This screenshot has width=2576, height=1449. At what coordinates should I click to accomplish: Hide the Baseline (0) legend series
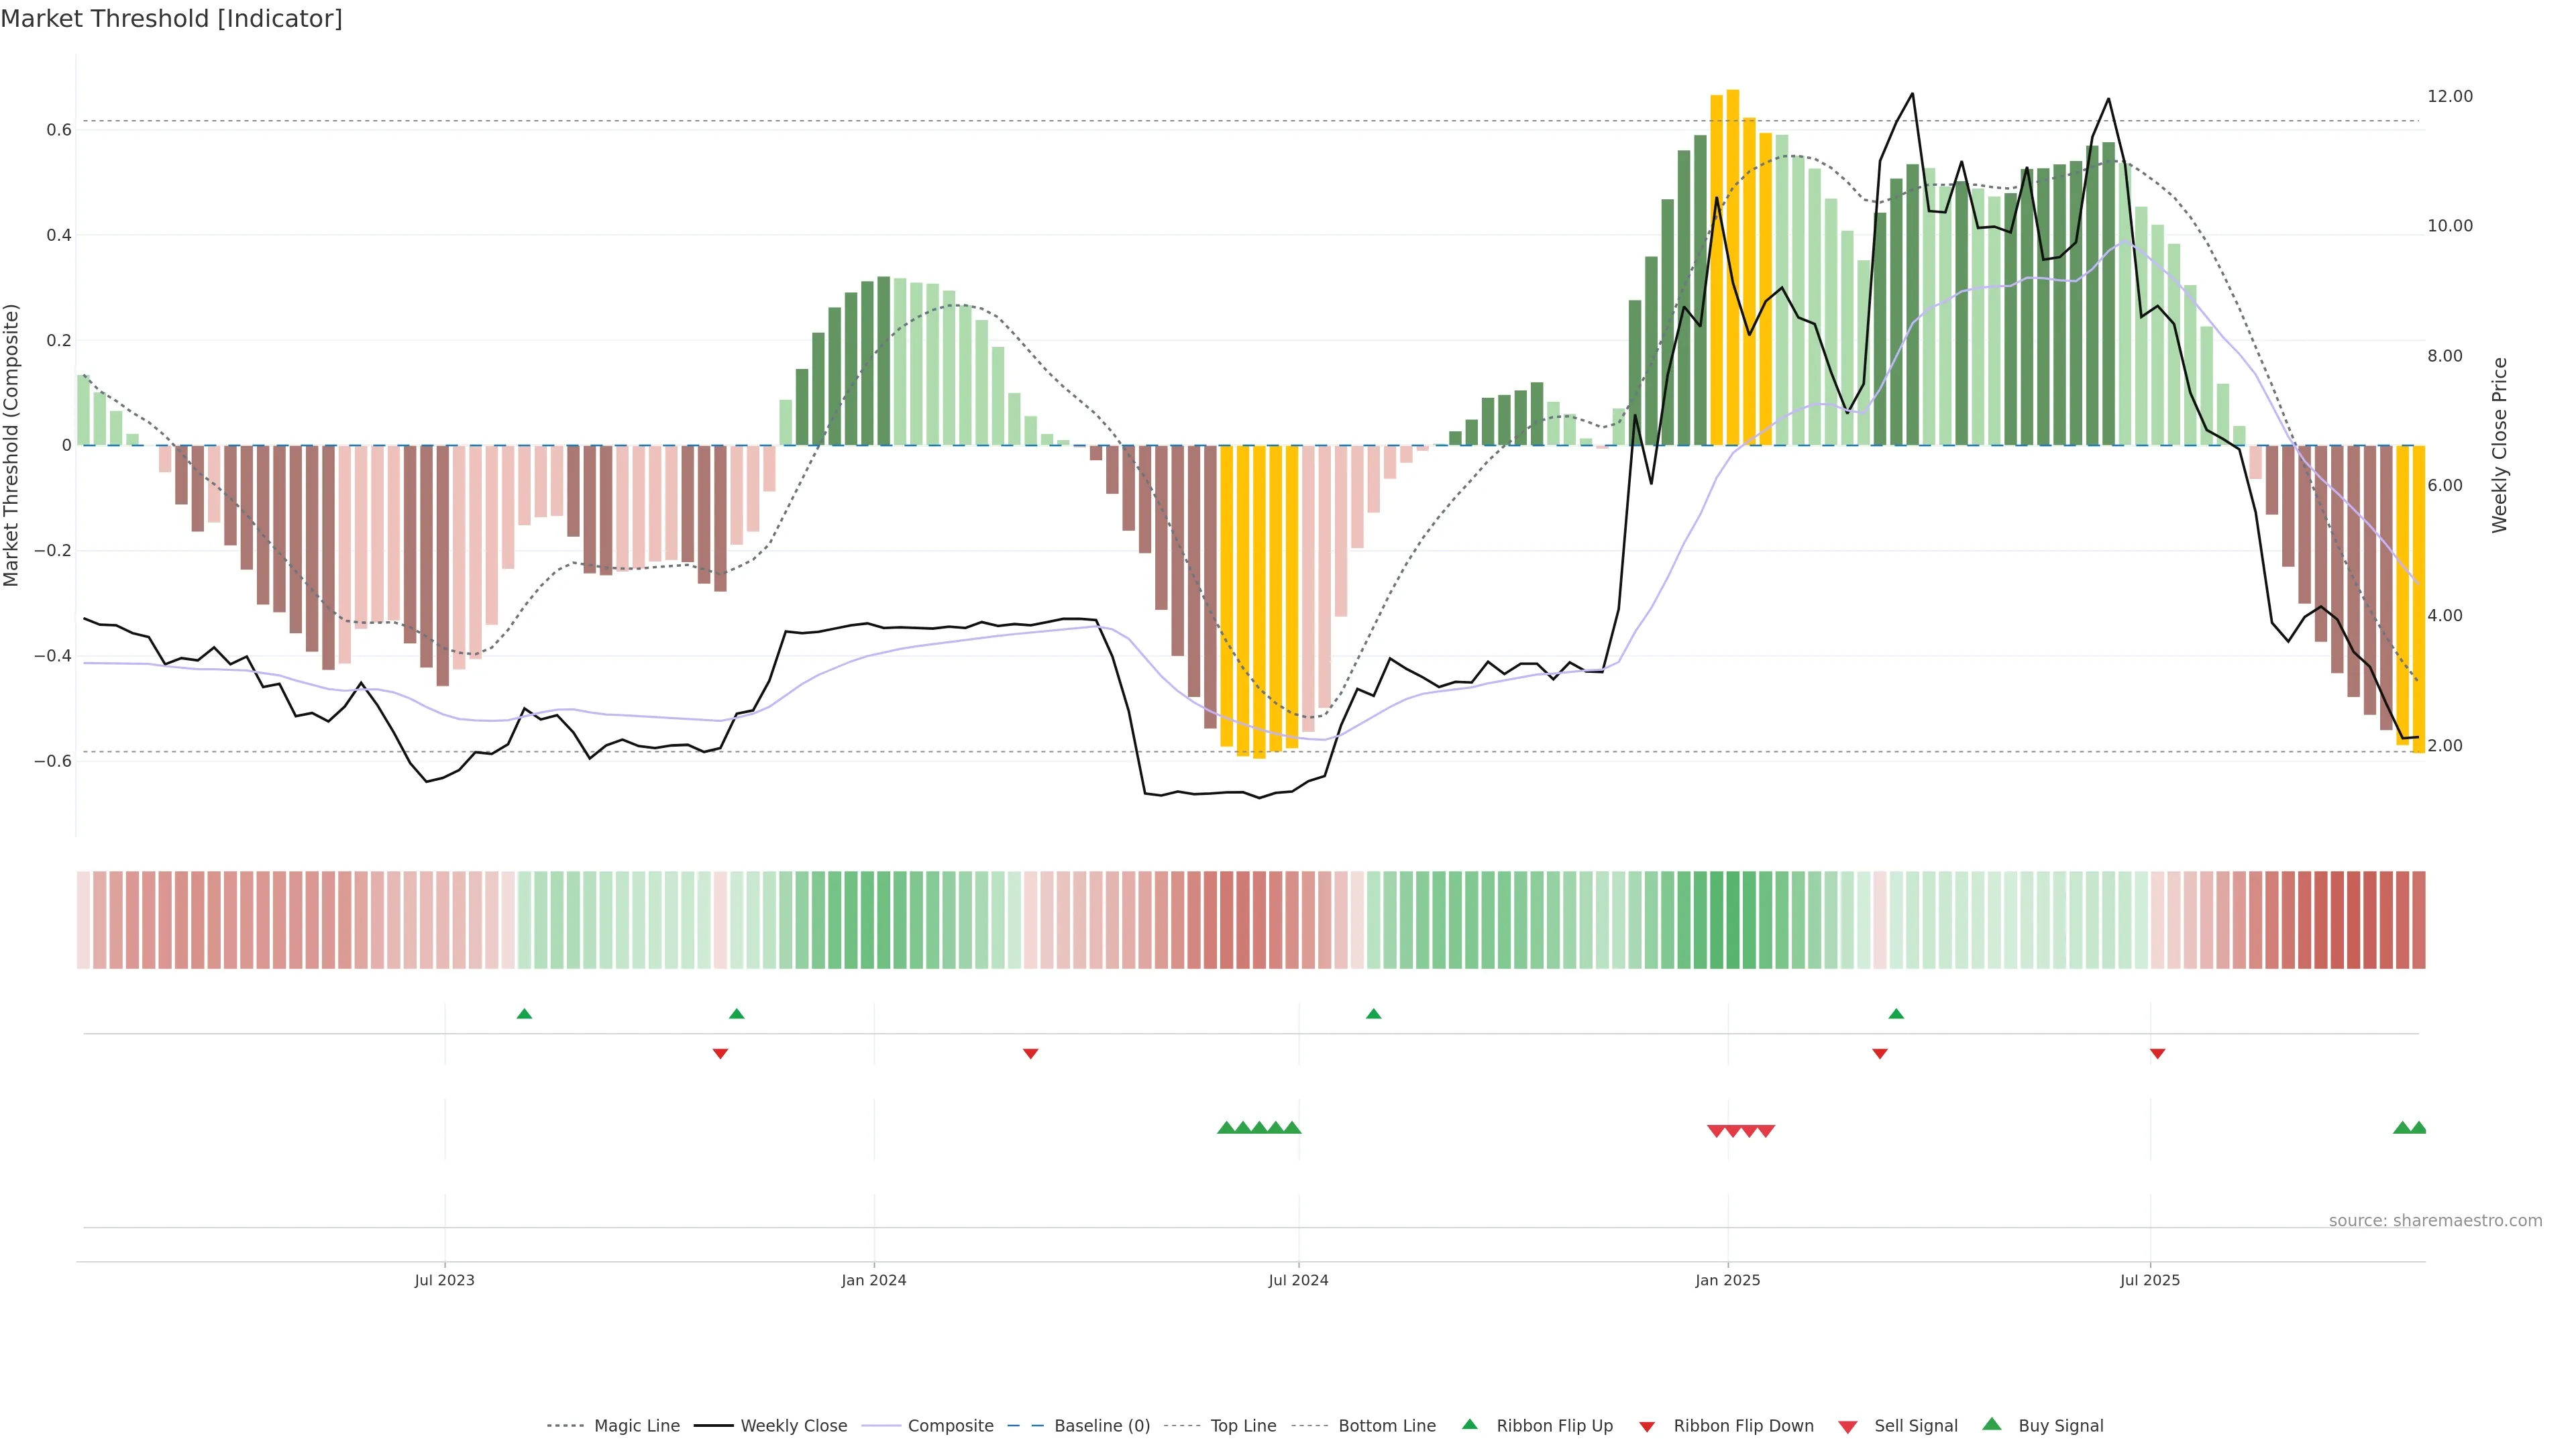coord(1101,1426)
